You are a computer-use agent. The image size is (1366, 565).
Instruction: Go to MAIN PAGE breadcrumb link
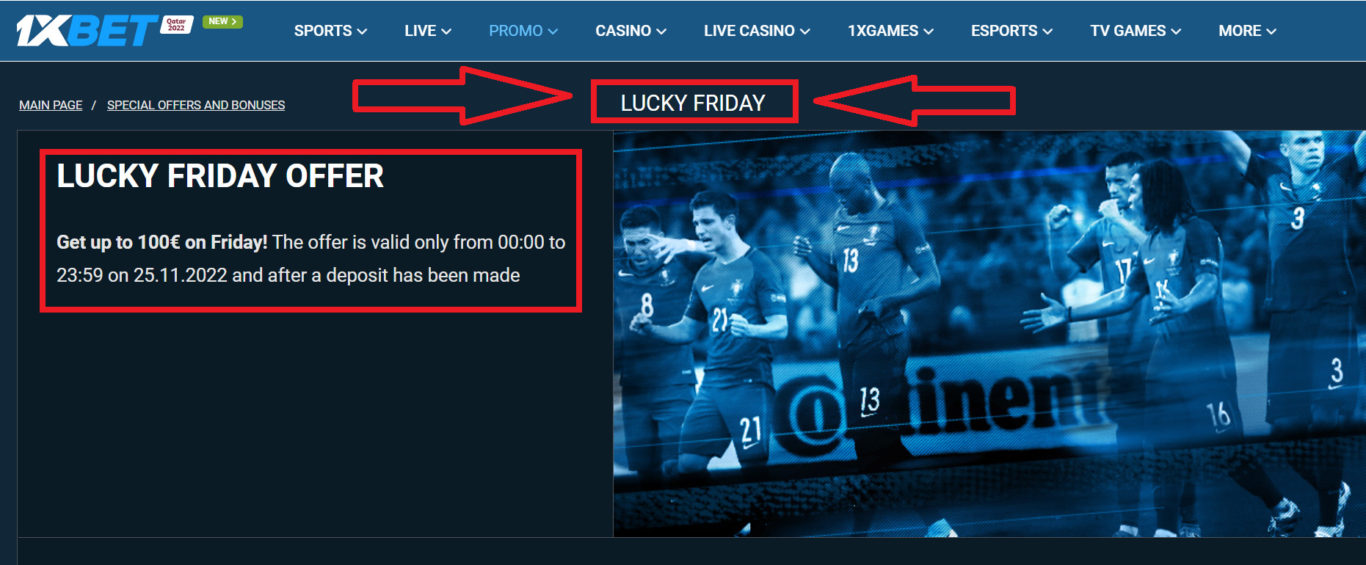(51, 105)
